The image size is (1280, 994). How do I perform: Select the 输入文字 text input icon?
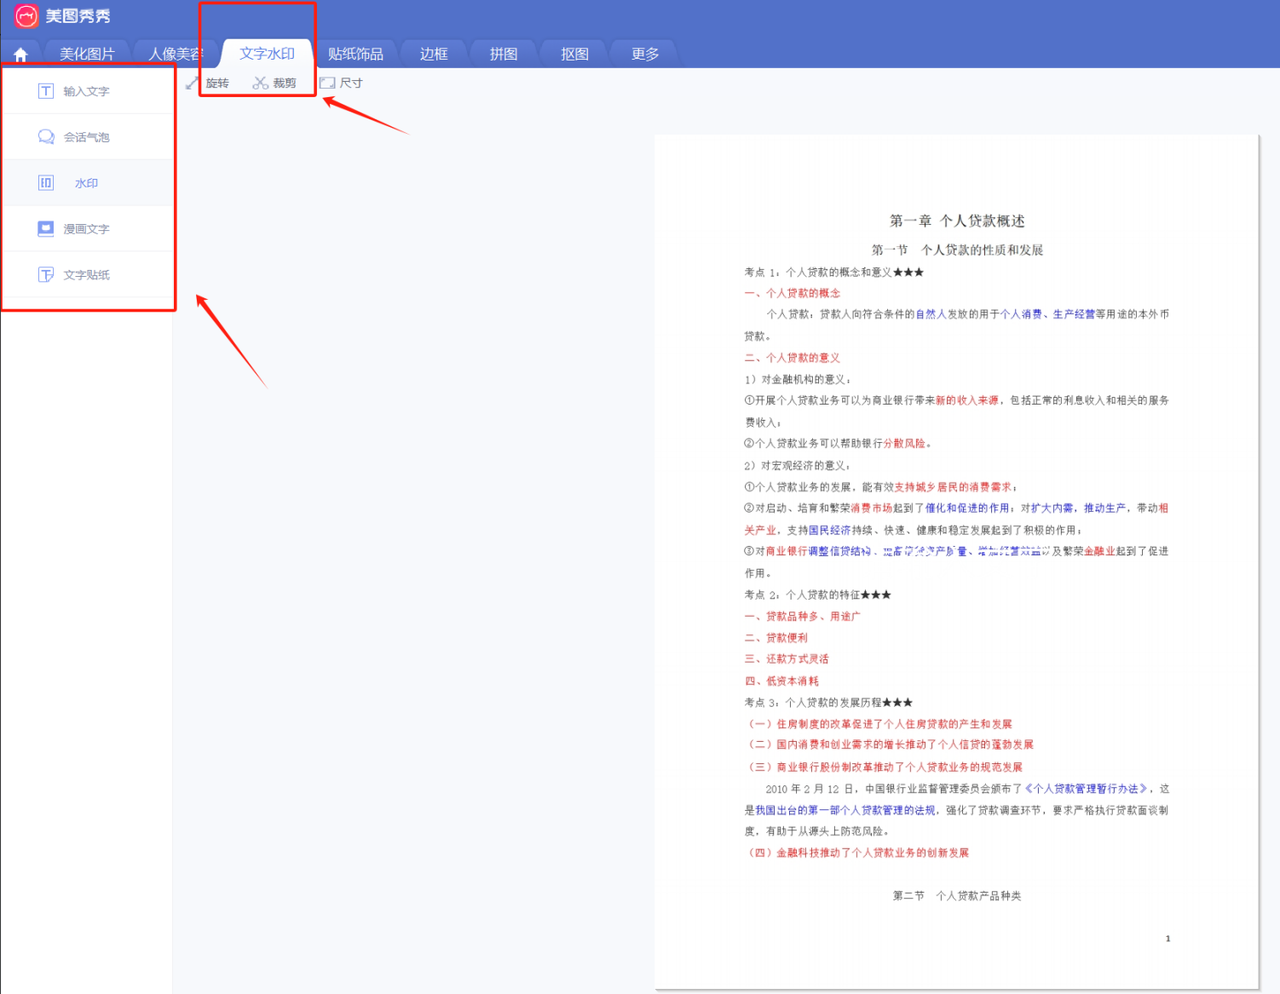pos(46,91)
